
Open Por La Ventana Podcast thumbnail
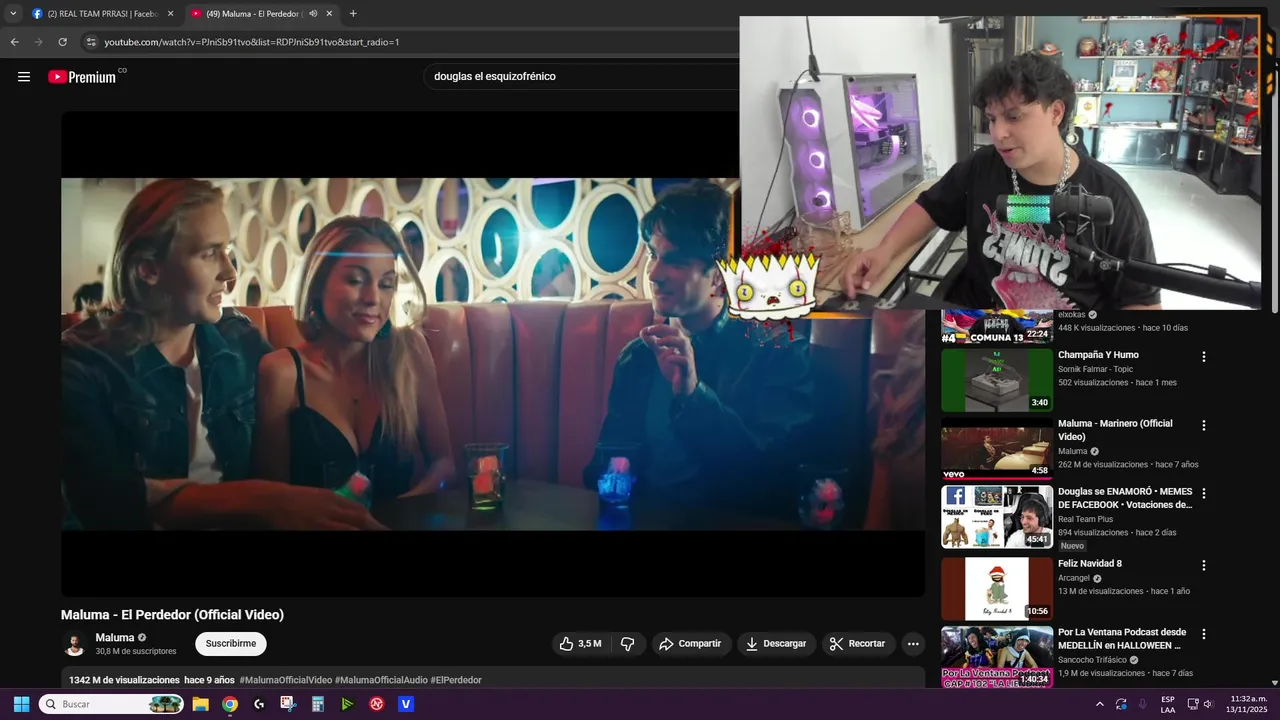tap(997, 657)
